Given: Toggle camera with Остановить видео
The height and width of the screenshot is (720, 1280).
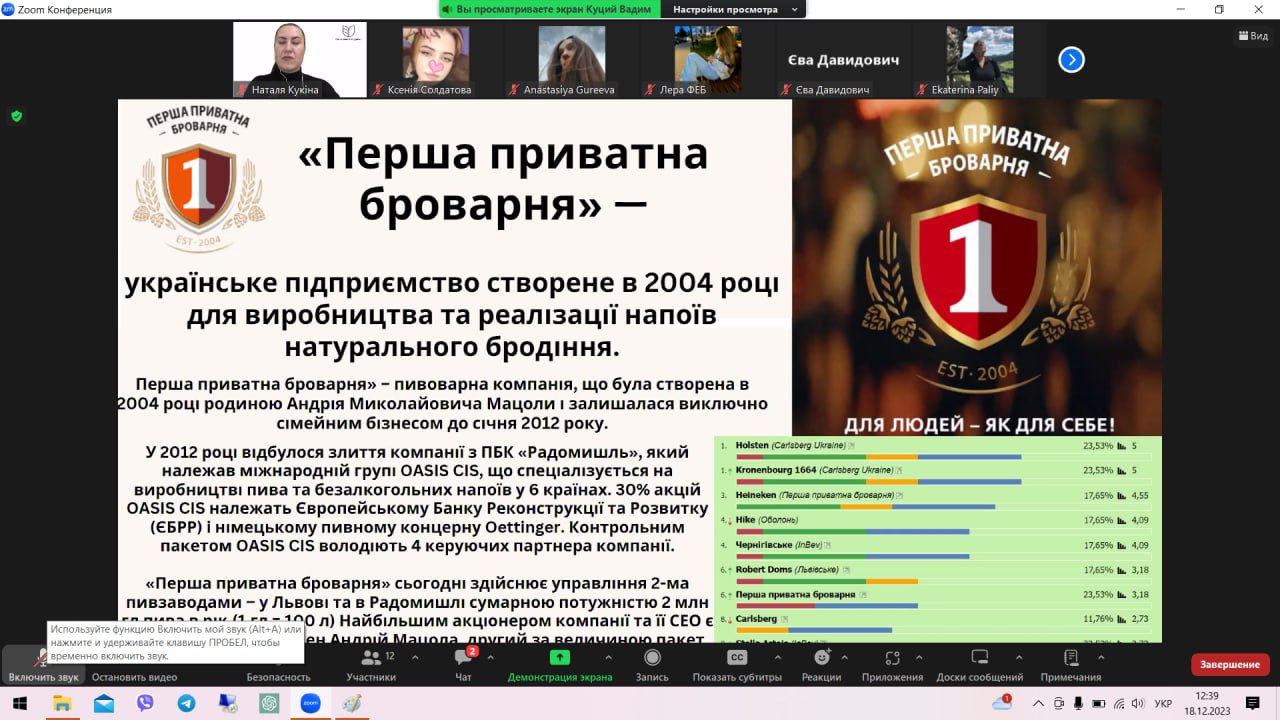Looking at the screenshot, I should pyautogui.click(x=134, y=665).
